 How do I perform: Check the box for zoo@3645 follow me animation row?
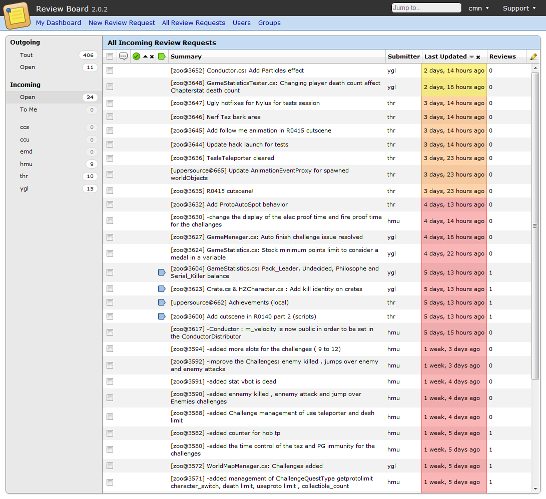[110, 131]
